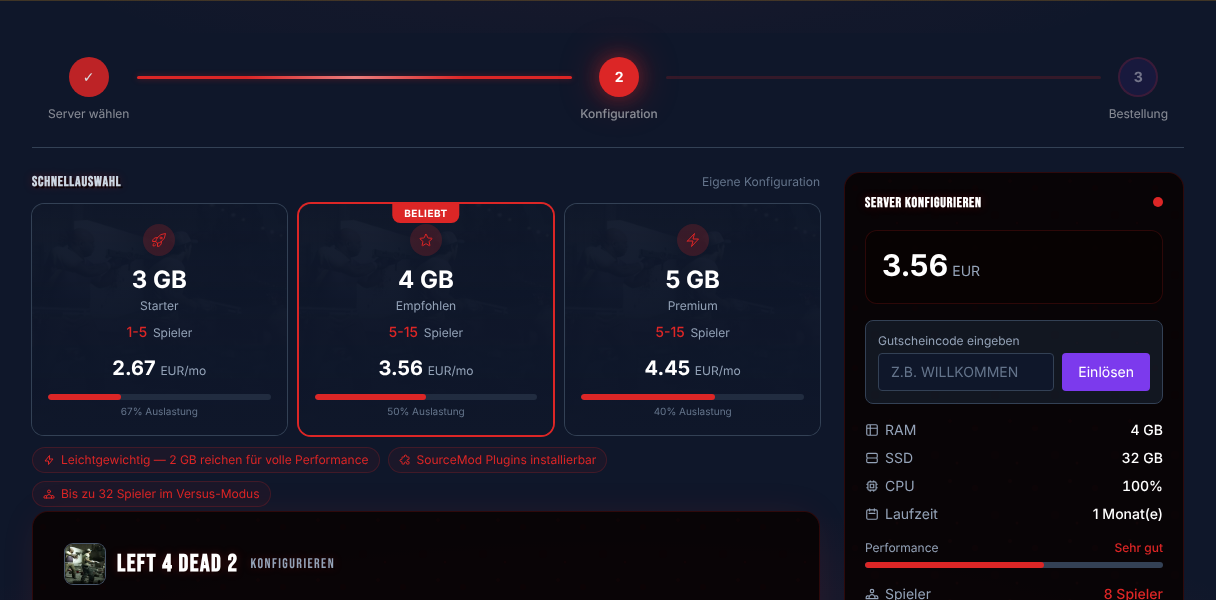Click the rocket icon on Starter card
This screenshot has height=600, width=1216.
pos(160,240)
